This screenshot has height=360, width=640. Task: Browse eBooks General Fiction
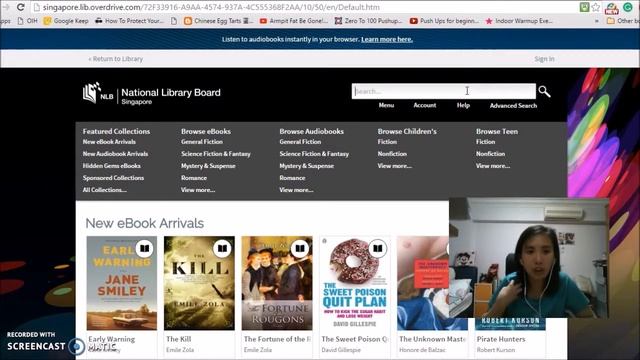click(x=202, y=142)
